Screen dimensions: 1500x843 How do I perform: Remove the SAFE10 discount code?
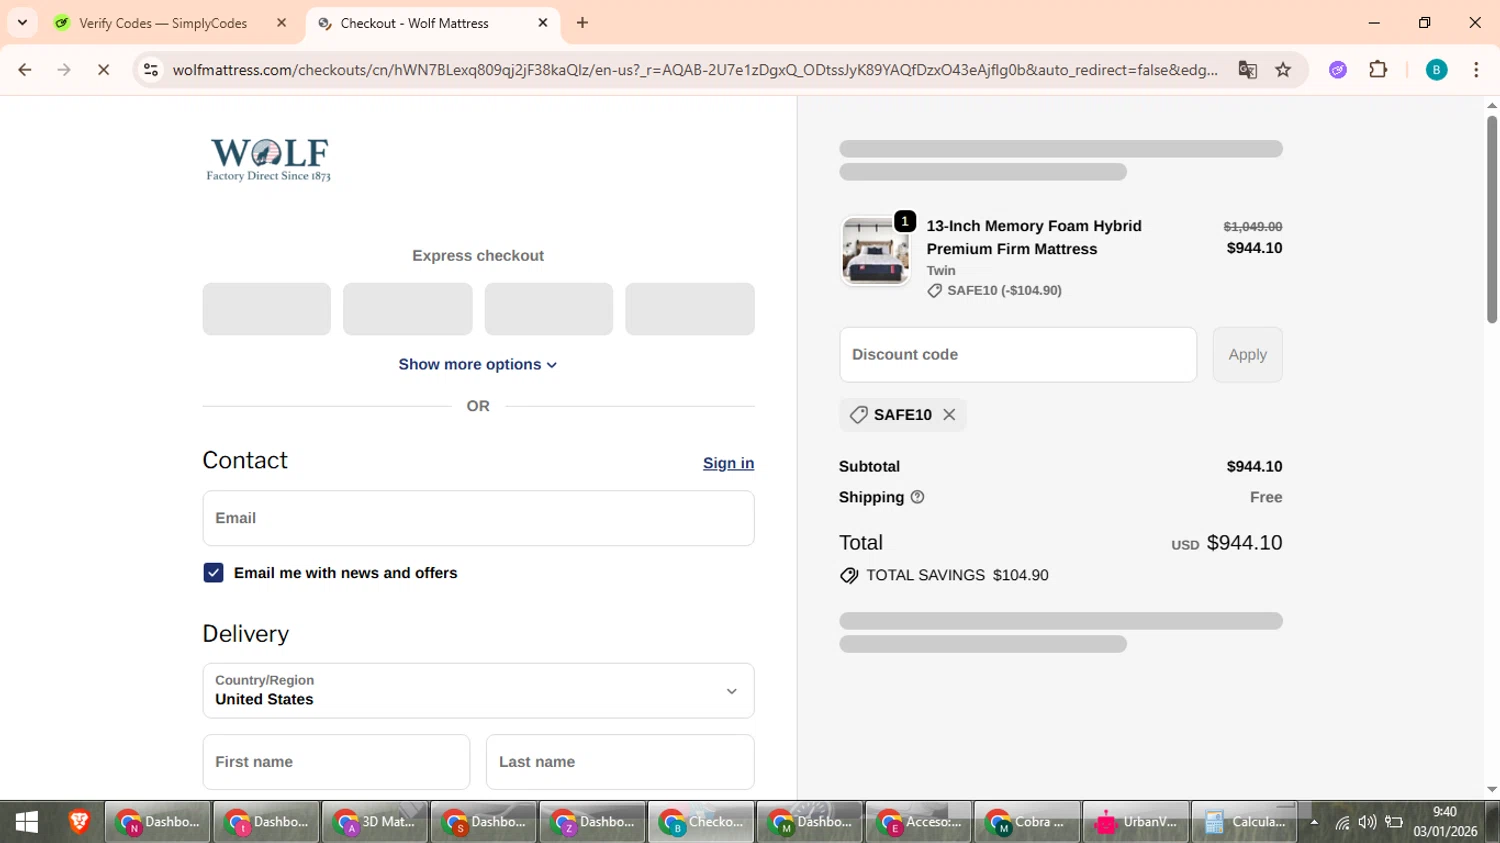[949, 415]
